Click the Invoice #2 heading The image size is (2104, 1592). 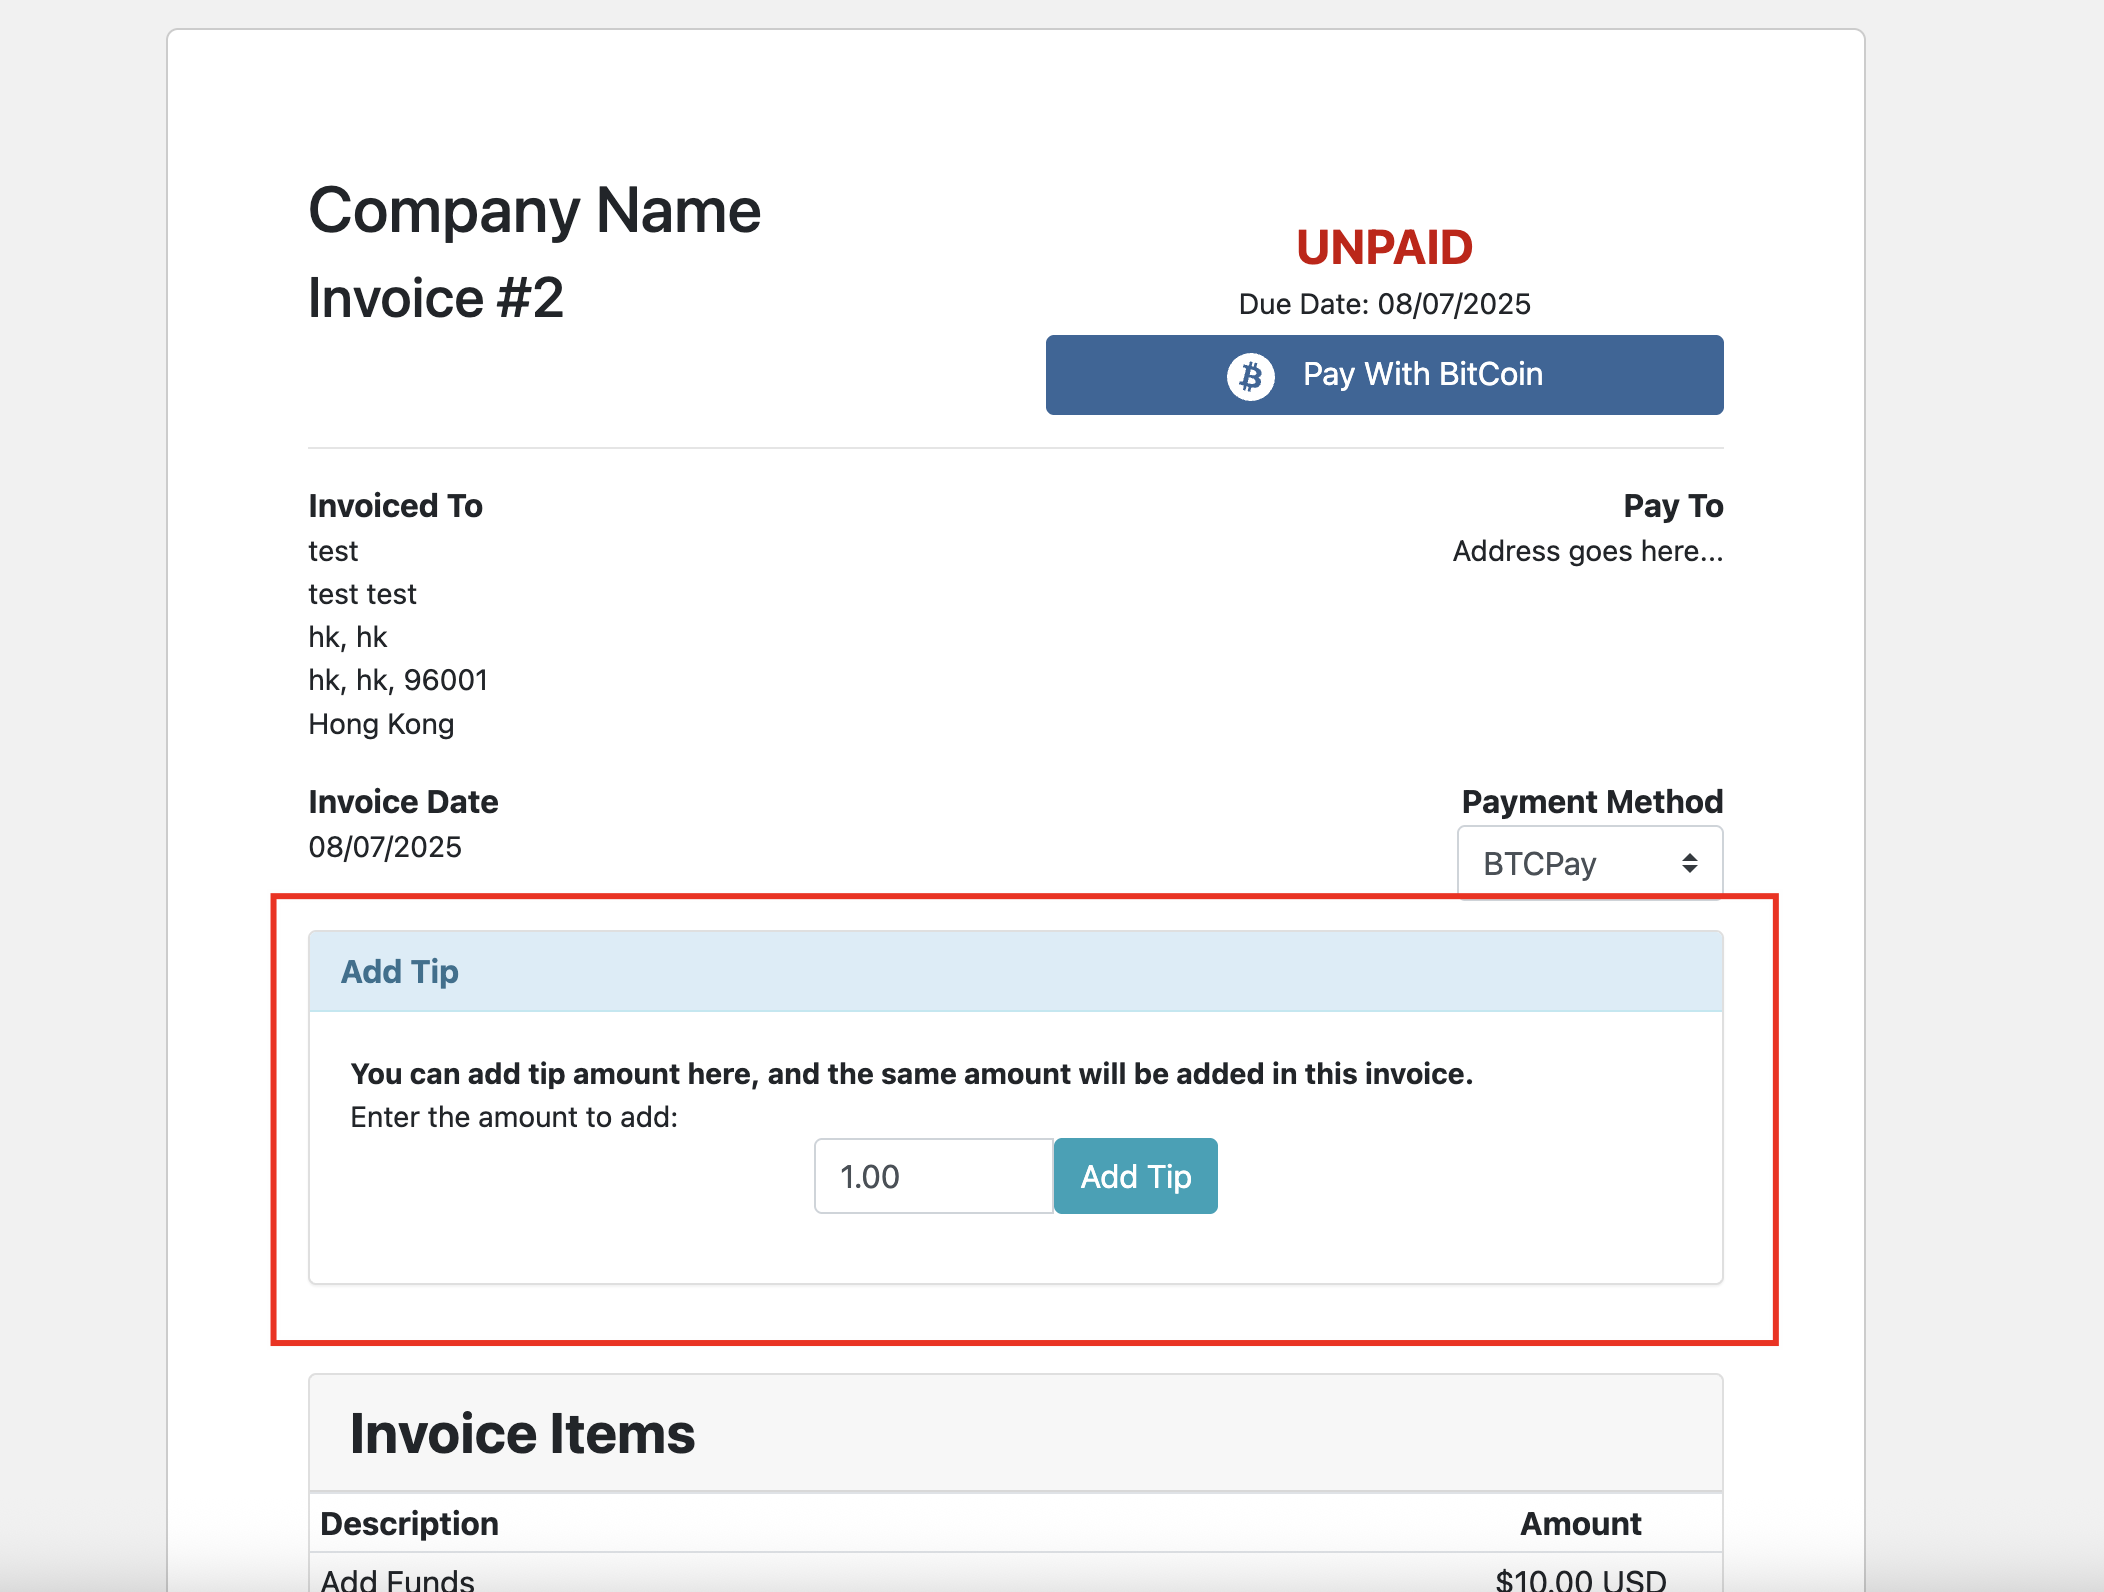click(x=436, y=298)
